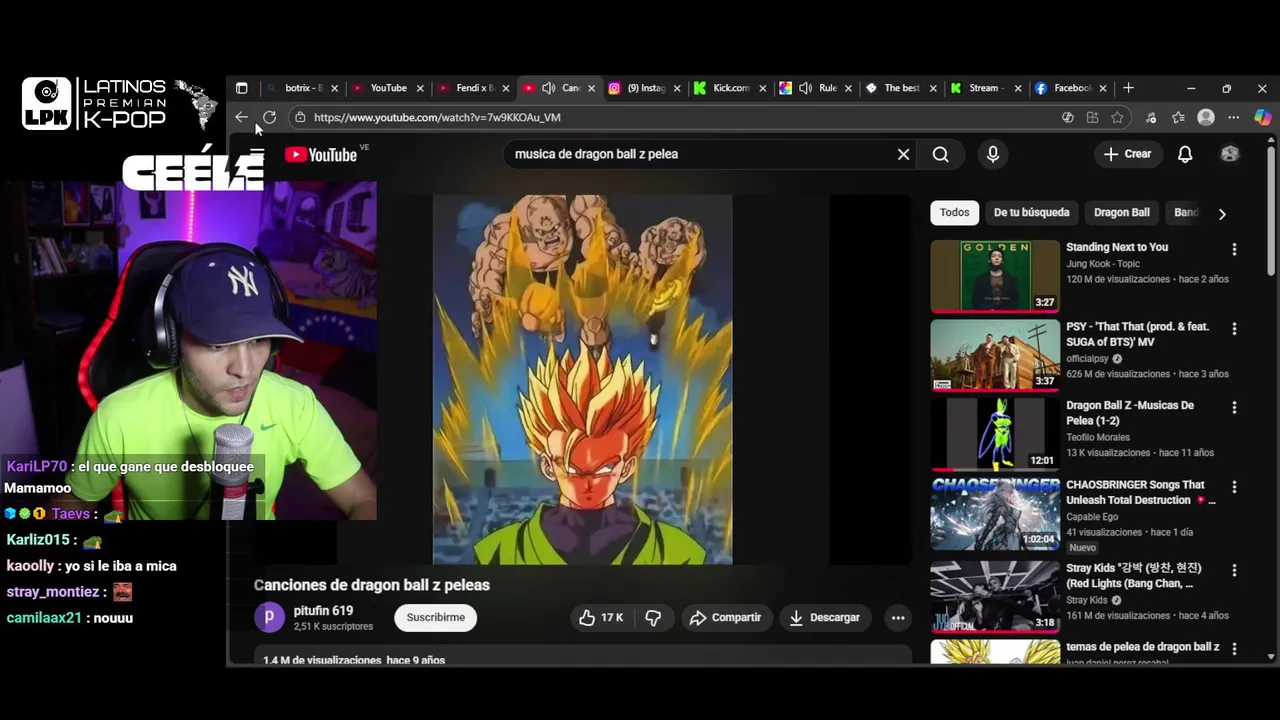Click the site info lock icon

click(x=299, y=117)
